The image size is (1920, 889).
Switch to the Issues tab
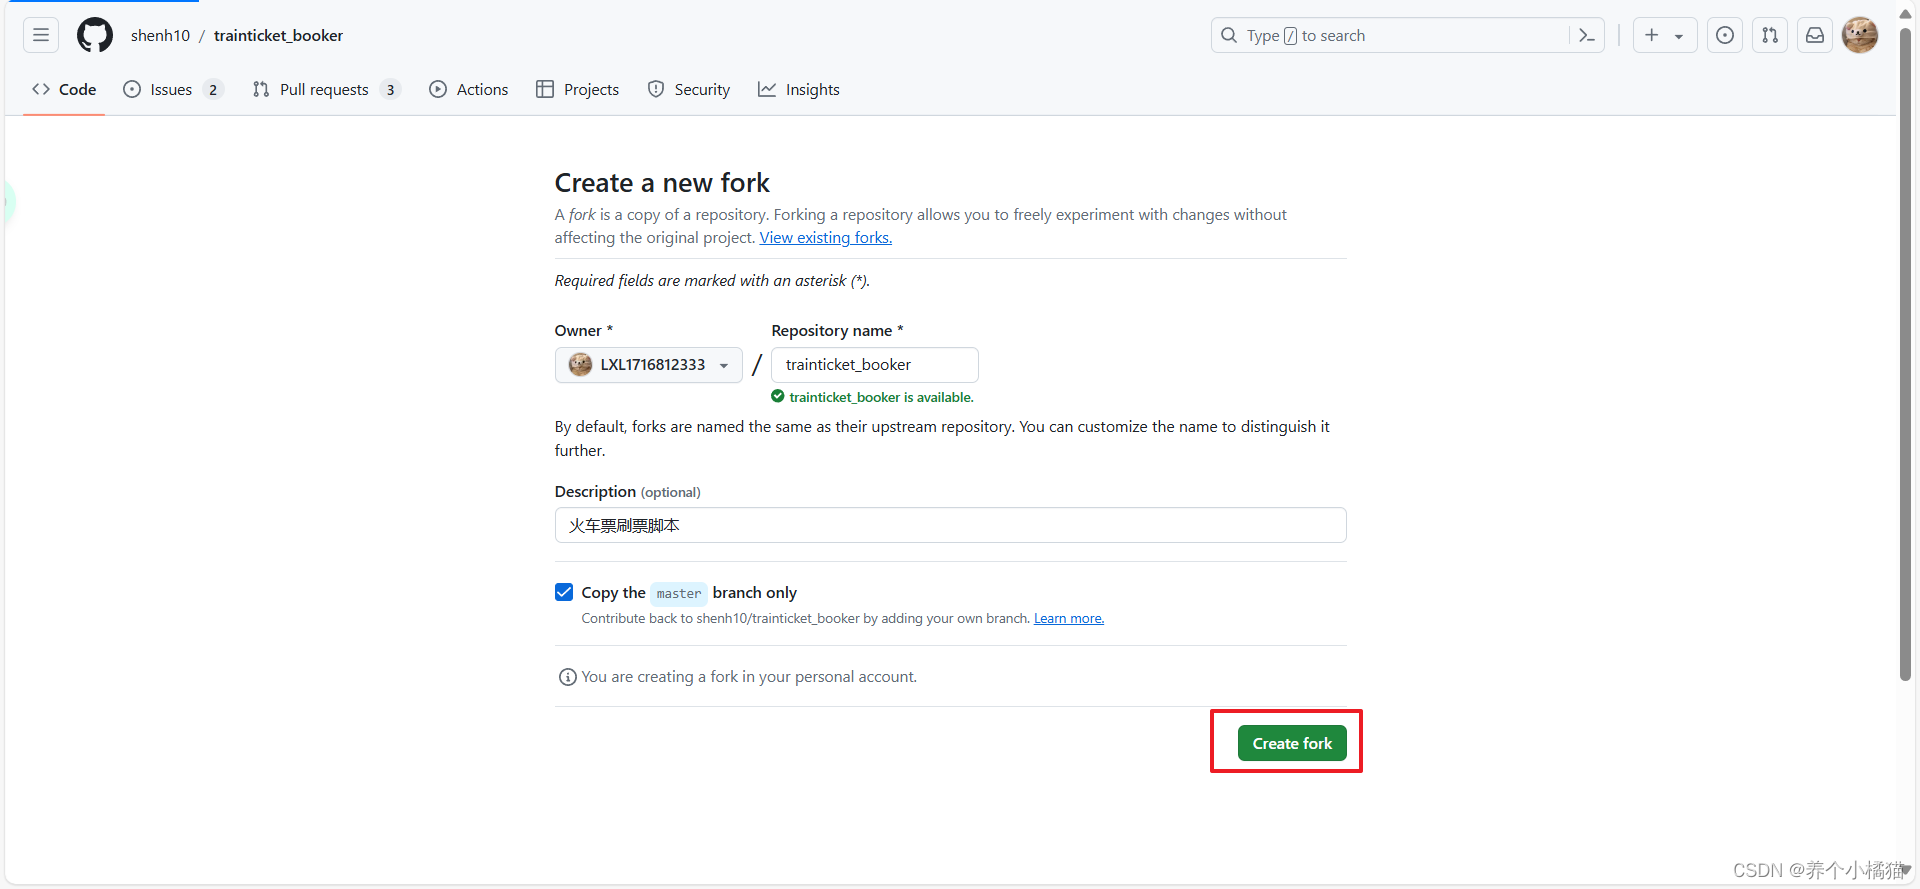(x=173, y=89)
